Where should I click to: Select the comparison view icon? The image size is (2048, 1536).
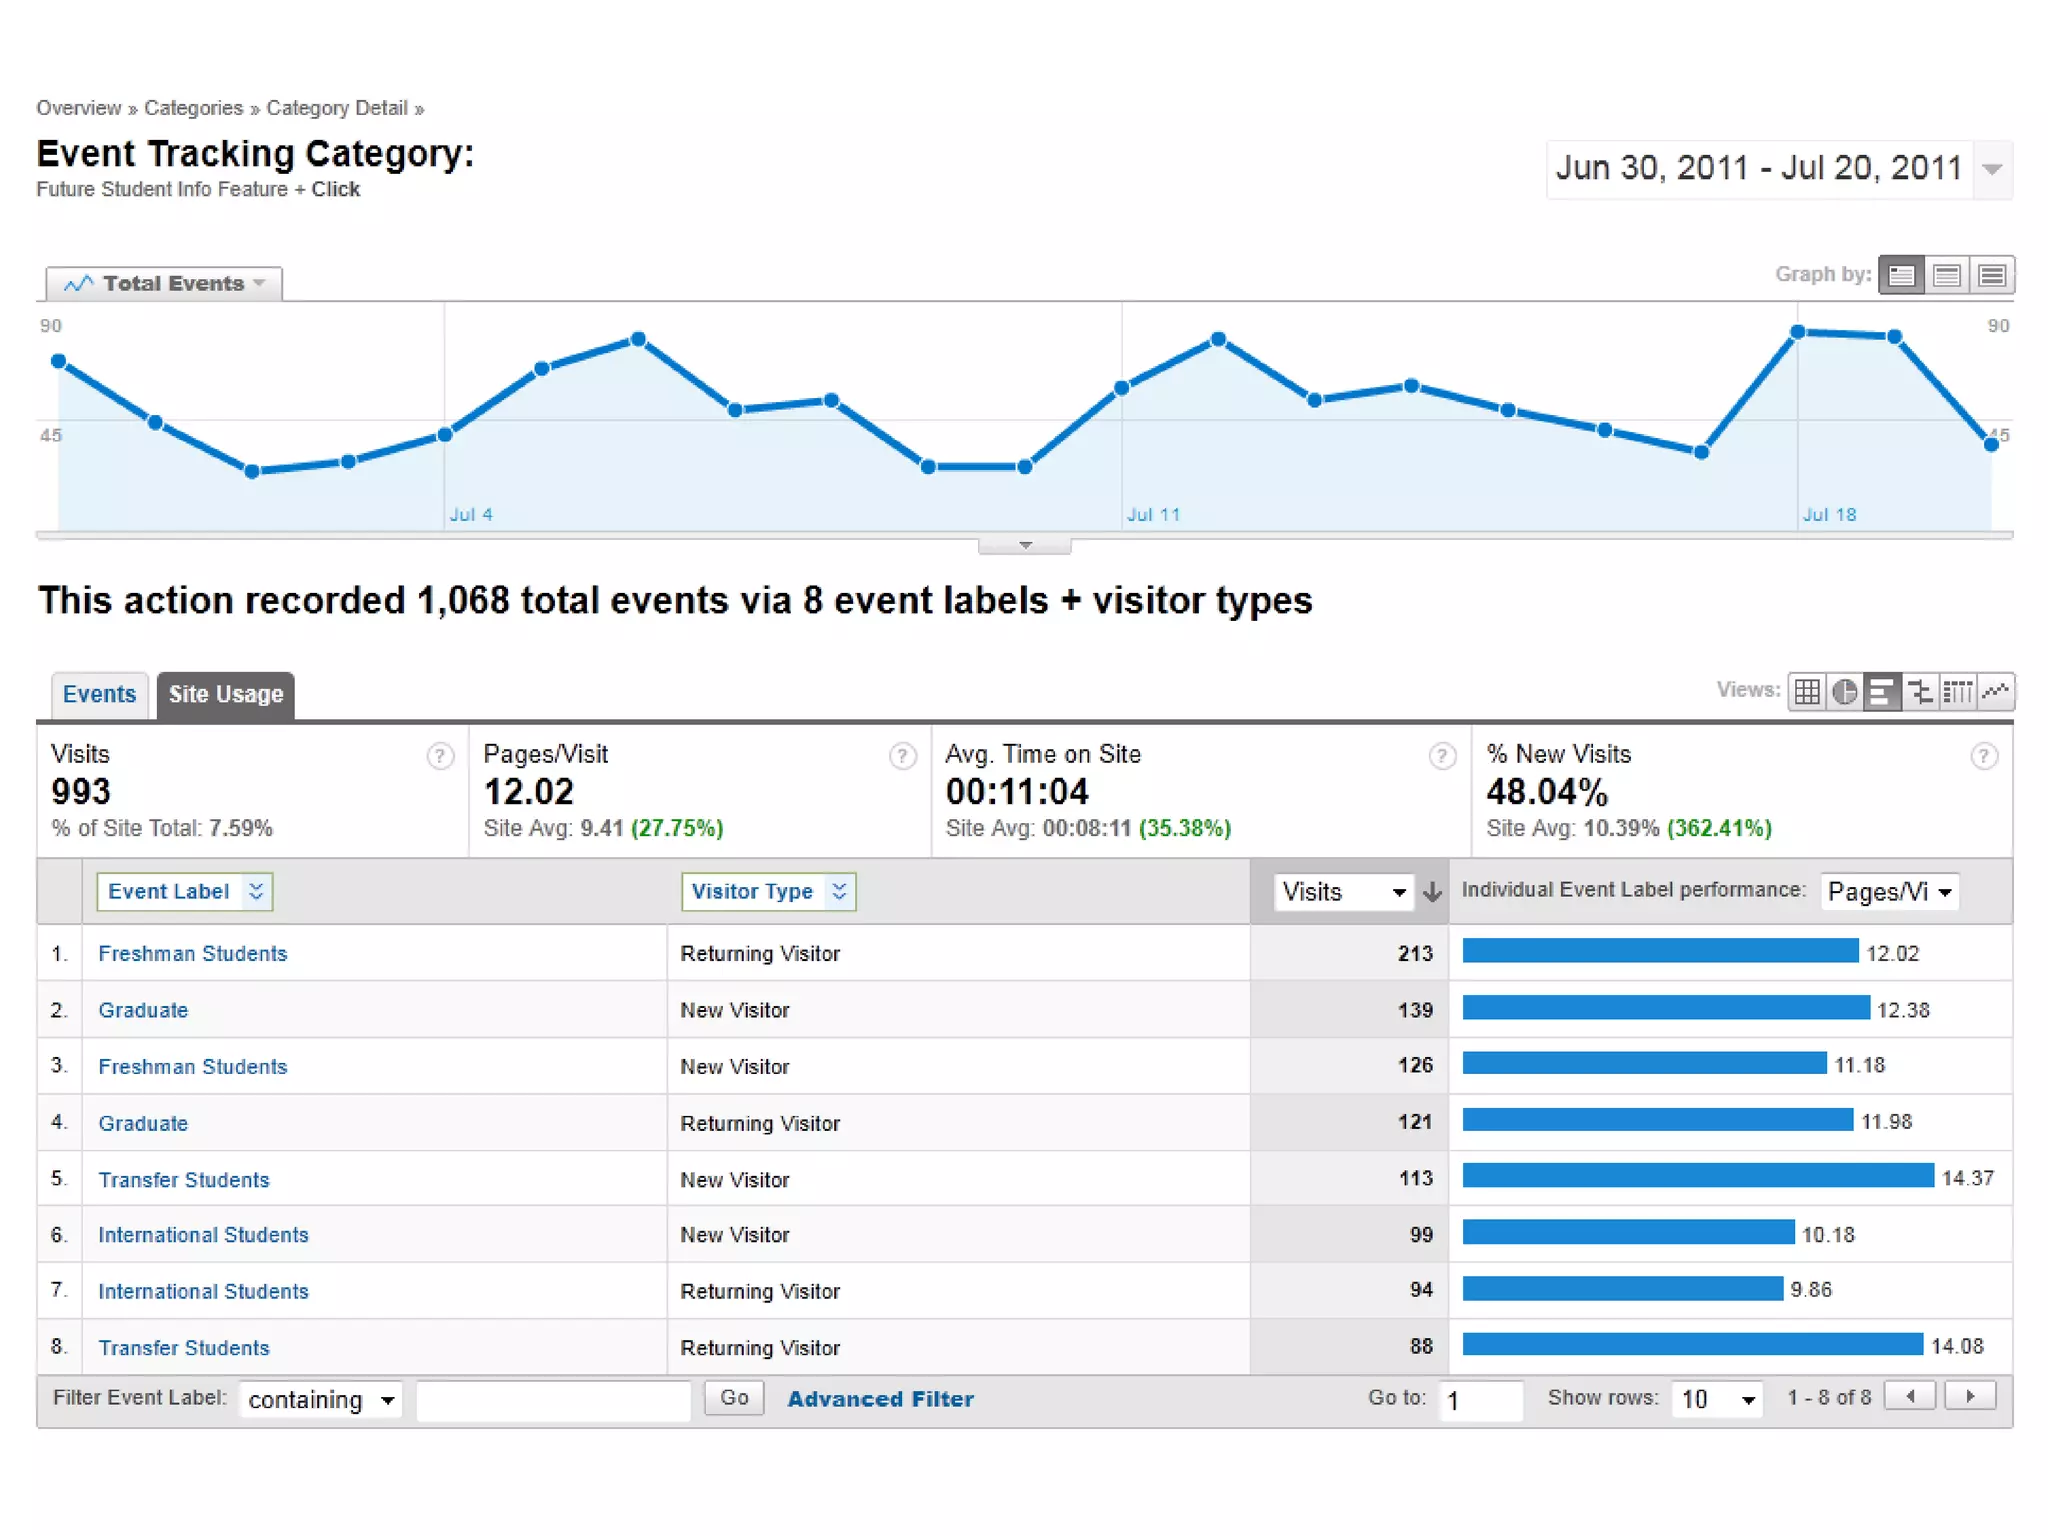click(x=1919, y=692)
